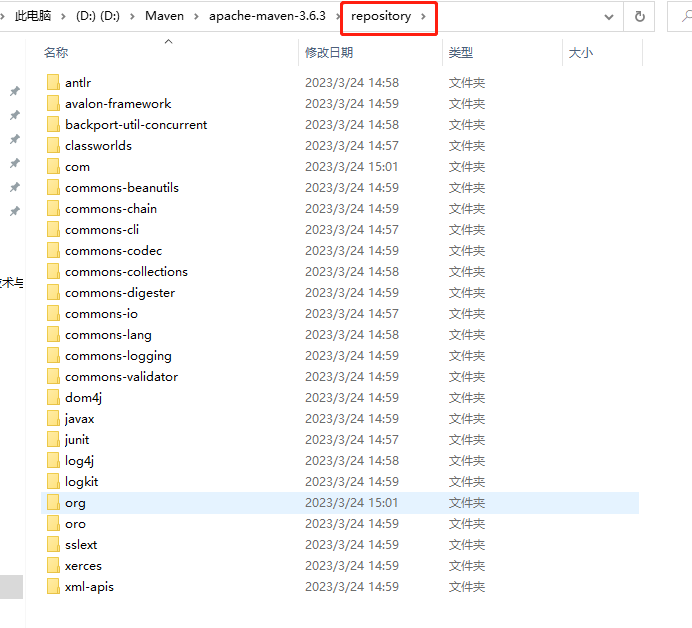Select the sslext folder name
692x628 pixels.
click(81, 545)
